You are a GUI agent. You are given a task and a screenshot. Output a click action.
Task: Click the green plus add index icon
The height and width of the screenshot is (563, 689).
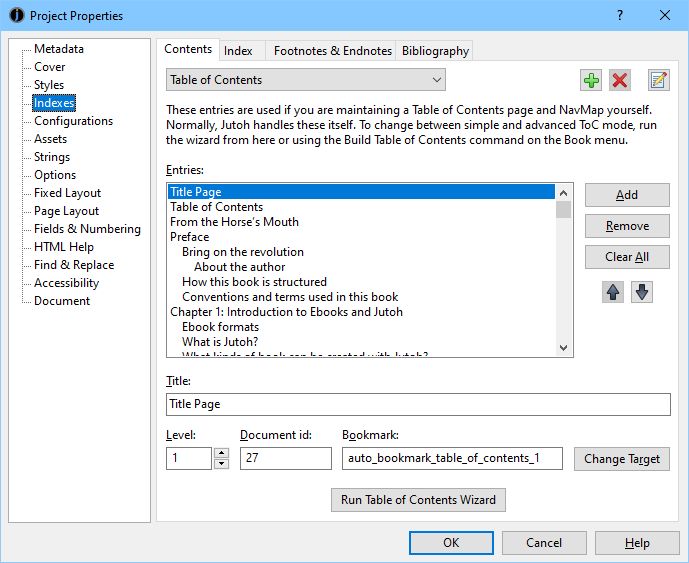tap(591, 80)
